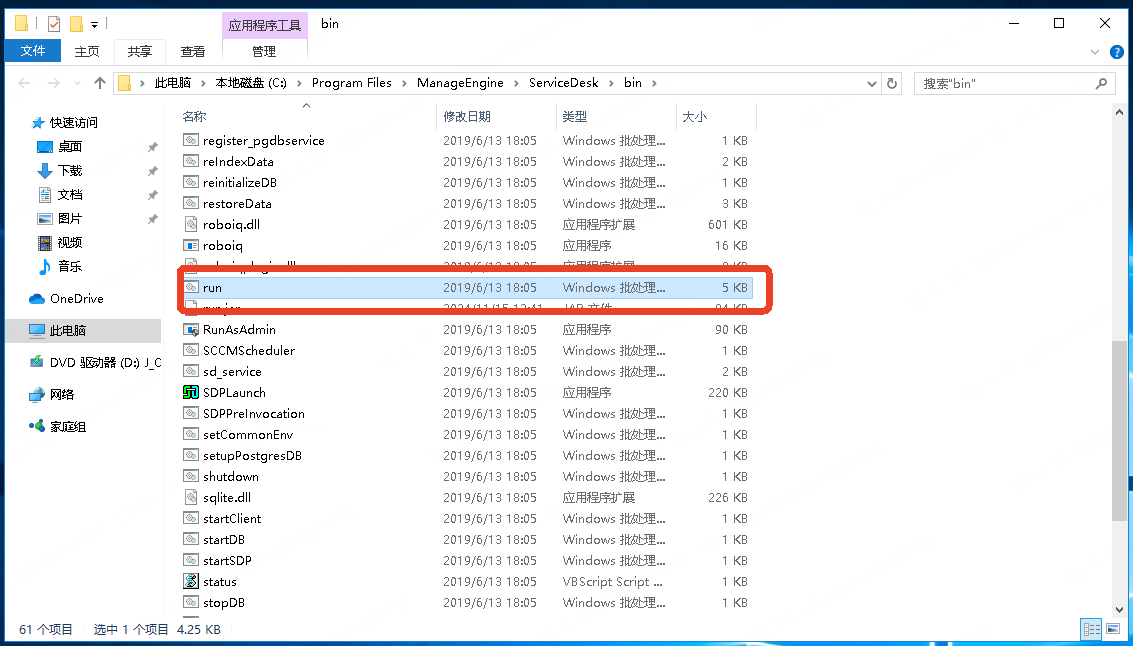Expand the chevron after 本地磁盘 (C:) breadcrumb

298,83
